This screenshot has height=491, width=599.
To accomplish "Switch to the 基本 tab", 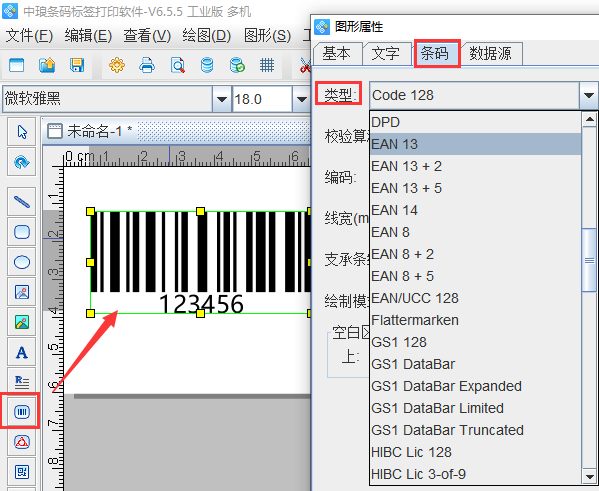I will pyautogui.click(x=337, y=53).
